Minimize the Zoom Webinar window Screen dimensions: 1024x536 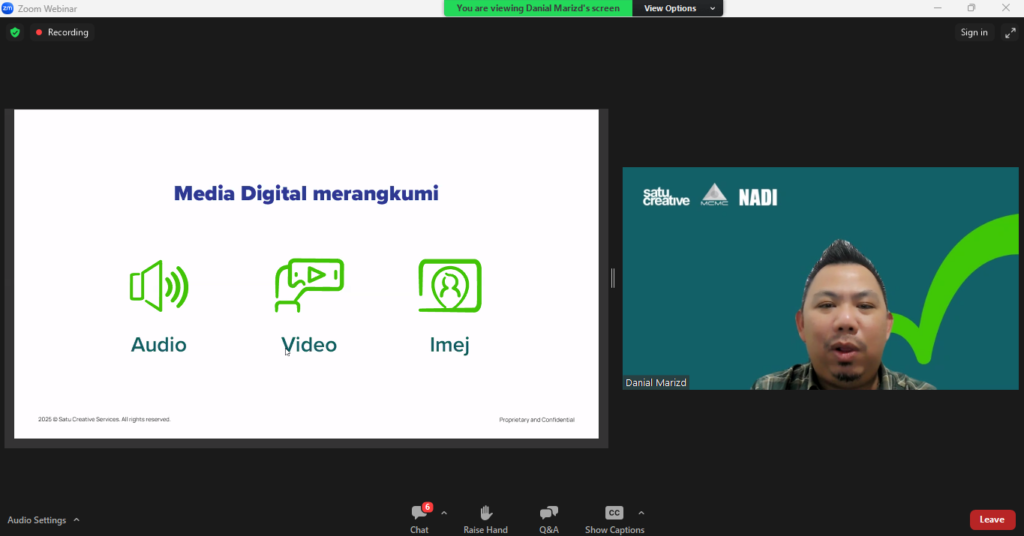click(937, 8)
